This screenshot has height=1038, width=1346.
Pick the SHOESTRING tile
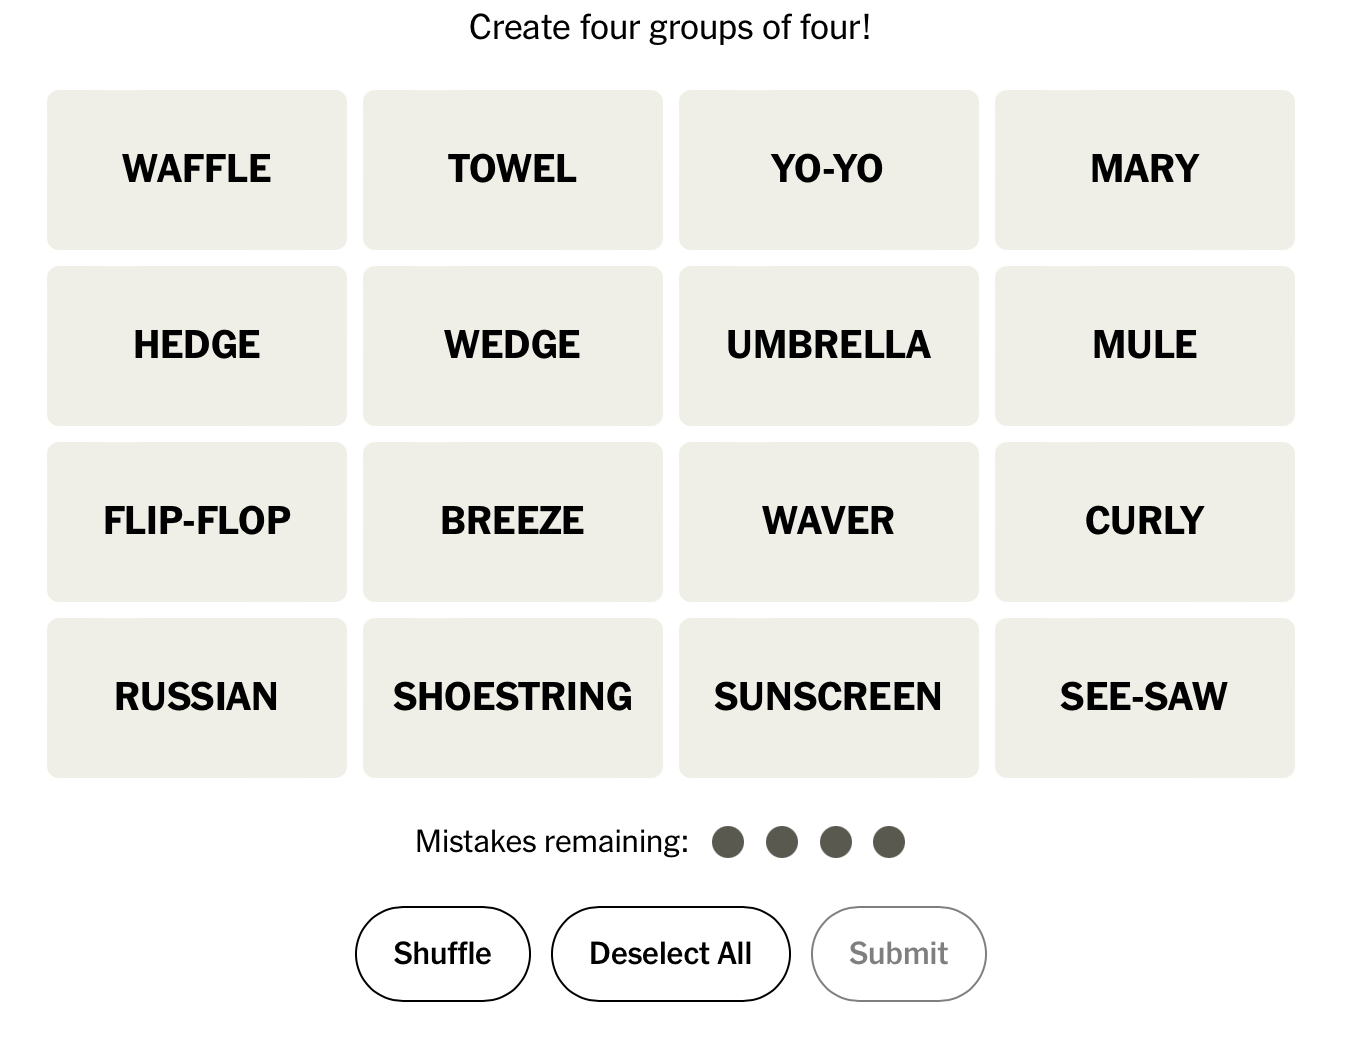pos(512,698)
